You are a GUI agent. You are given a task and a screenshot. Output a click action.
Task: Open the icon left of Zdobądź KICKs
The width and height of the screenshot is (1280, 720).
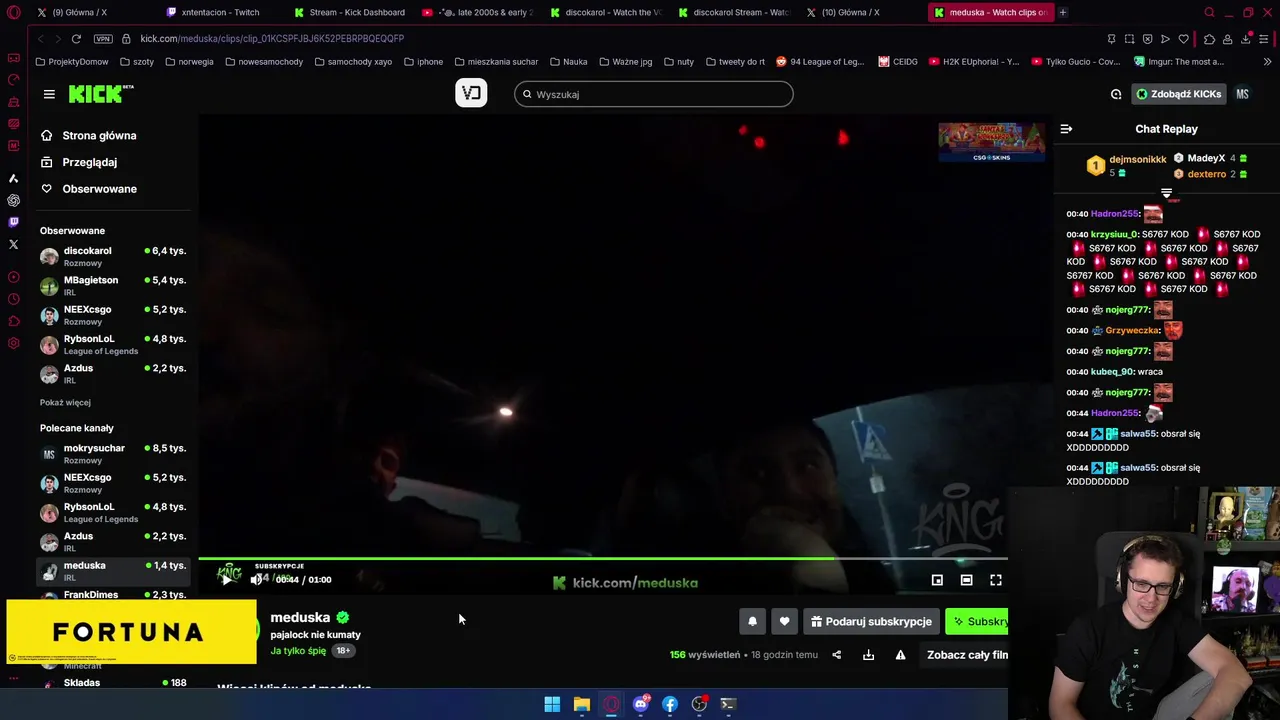click(x=1116, y=94)
